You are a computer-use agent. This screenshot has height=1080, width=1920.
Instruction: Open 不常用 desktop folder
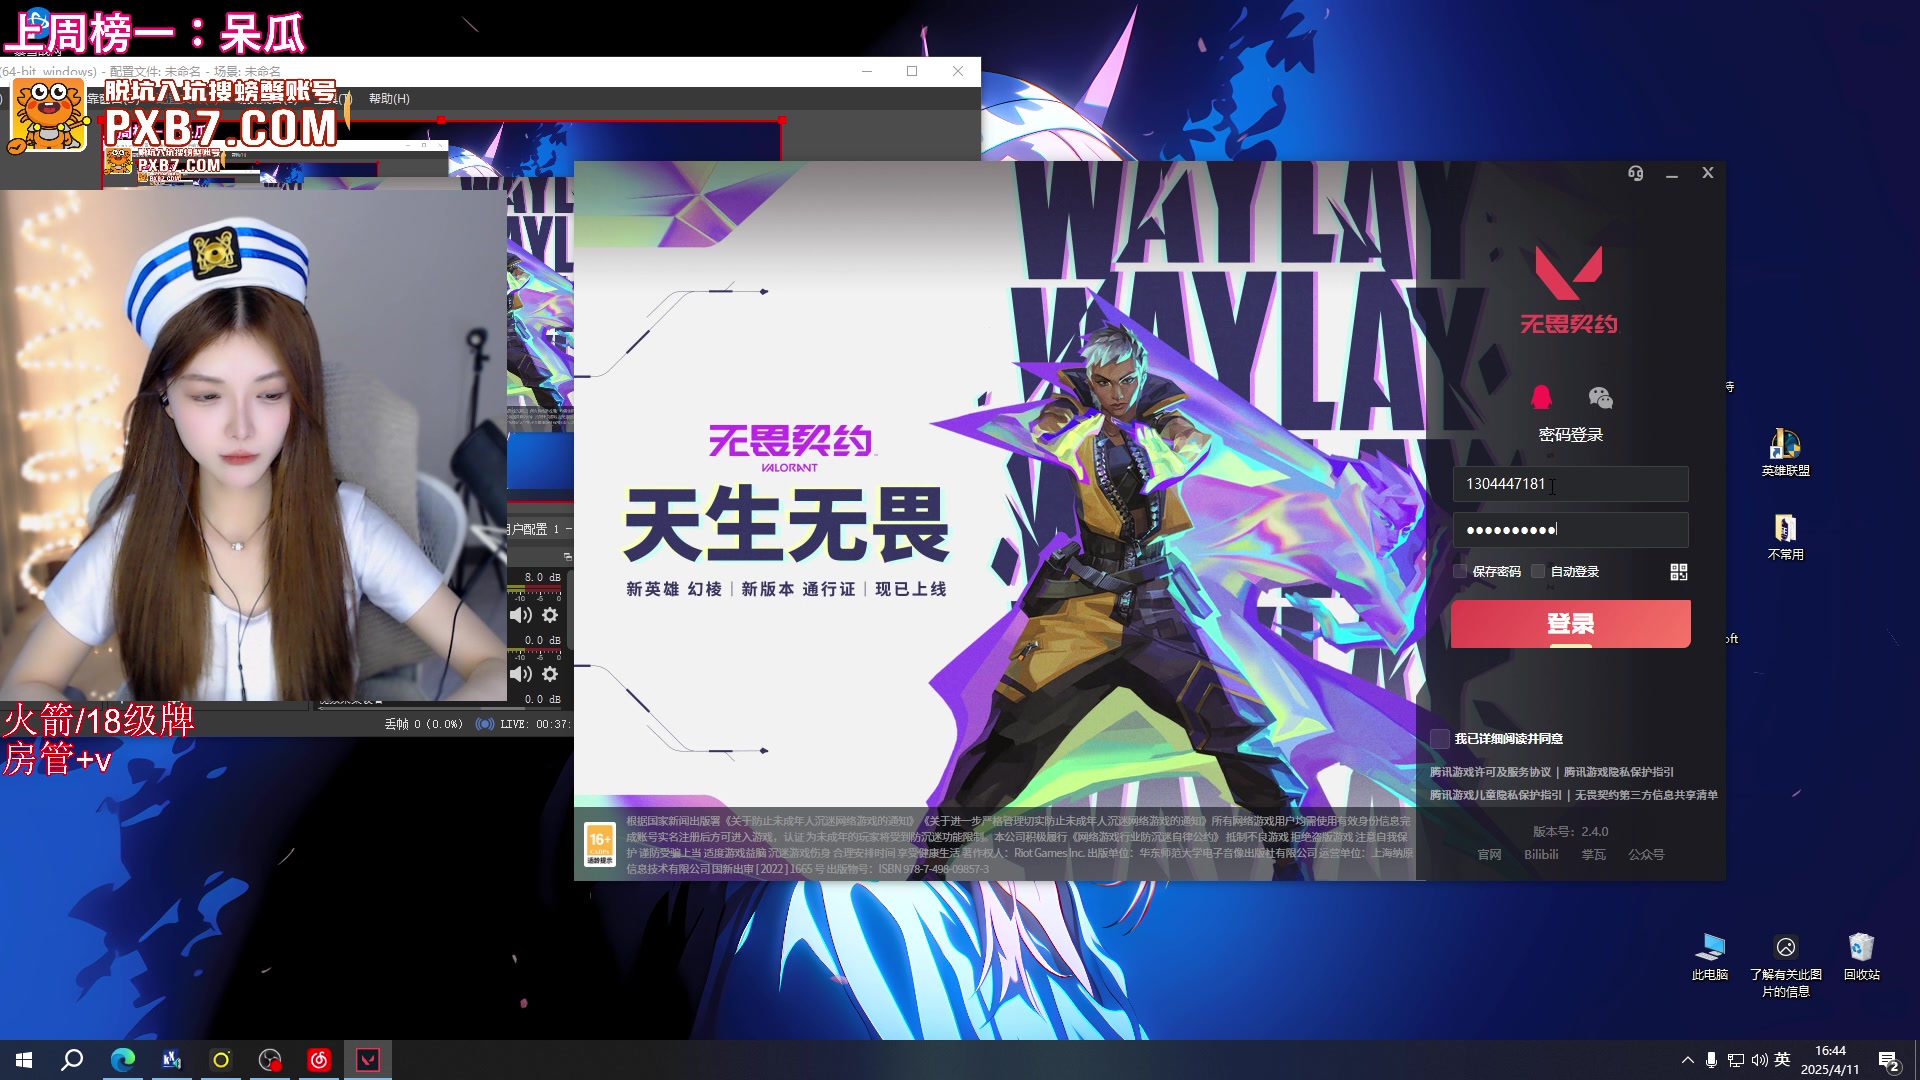[x=1785, y=537]
